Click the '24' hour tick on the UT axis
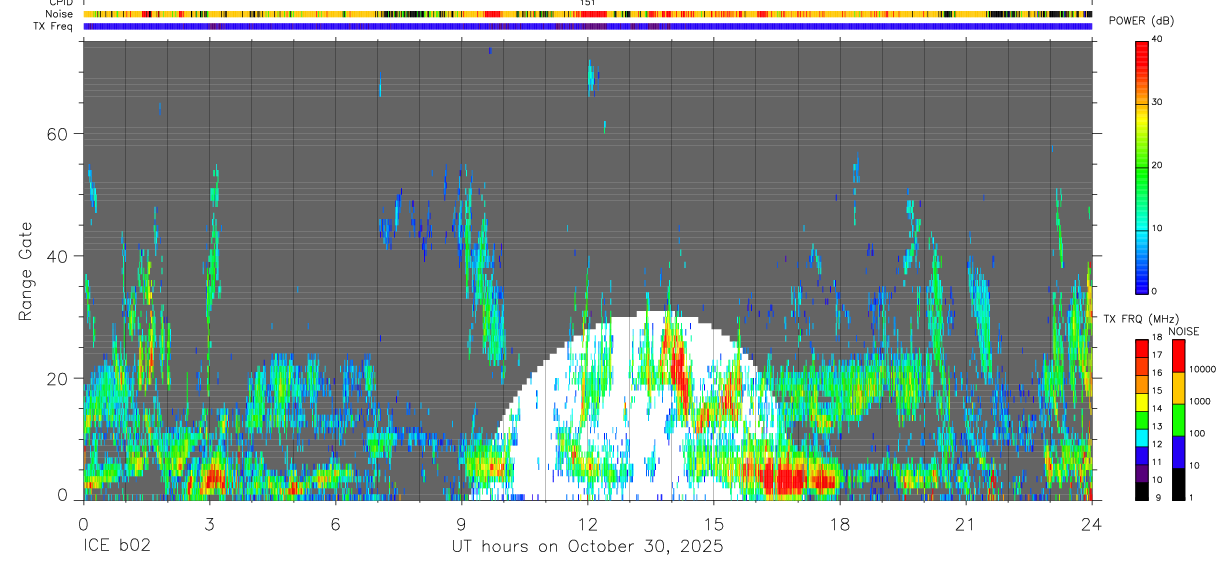This screenshot has width=1228, height=567. pyautogui.click(x=1092, y=523)
